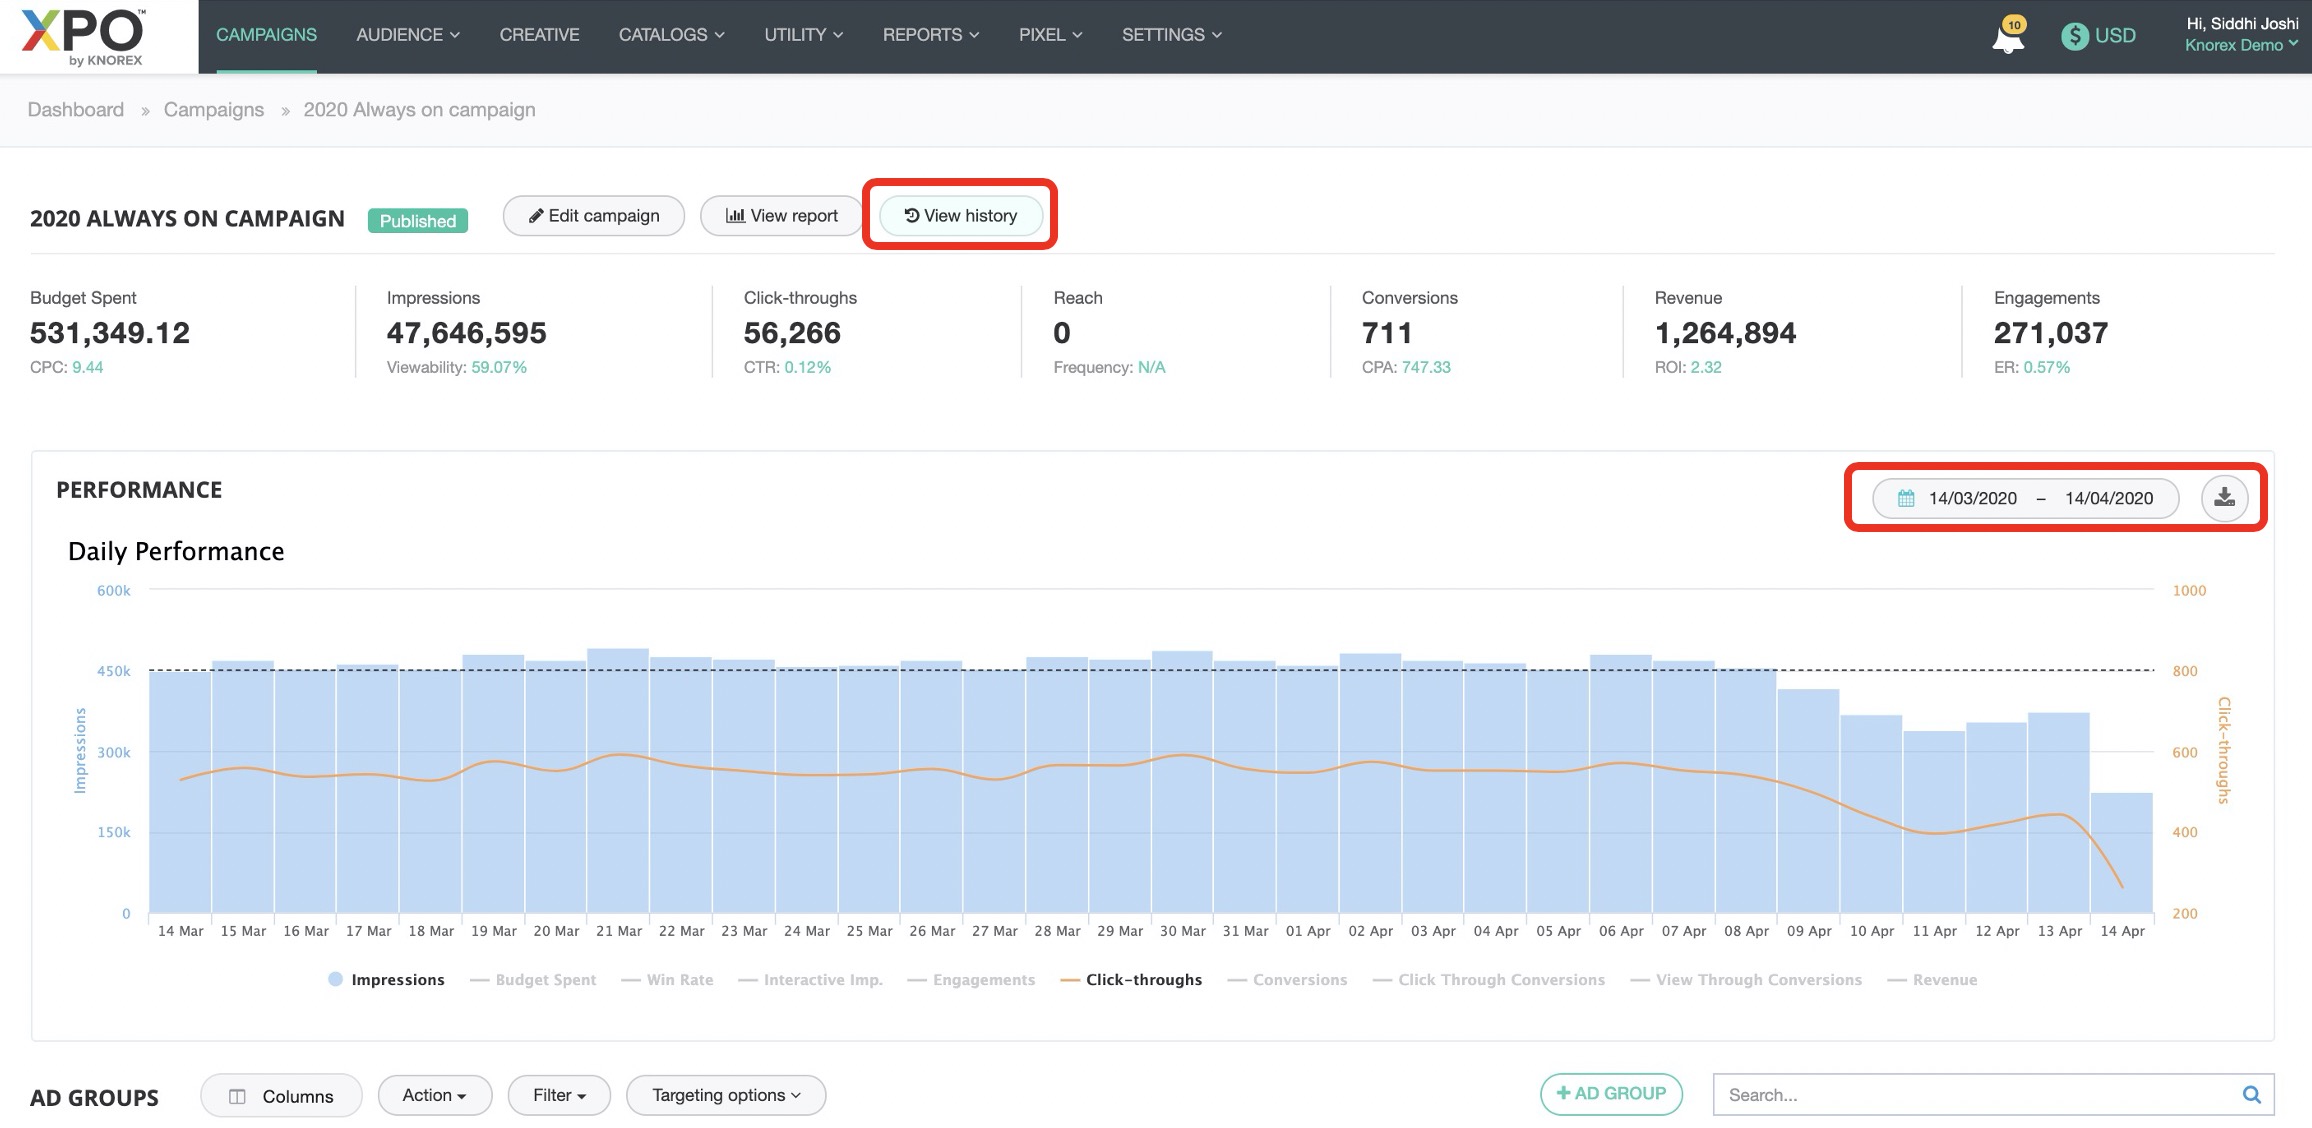Open the Reports menu

pyautogui.click(x=930, y=35)
